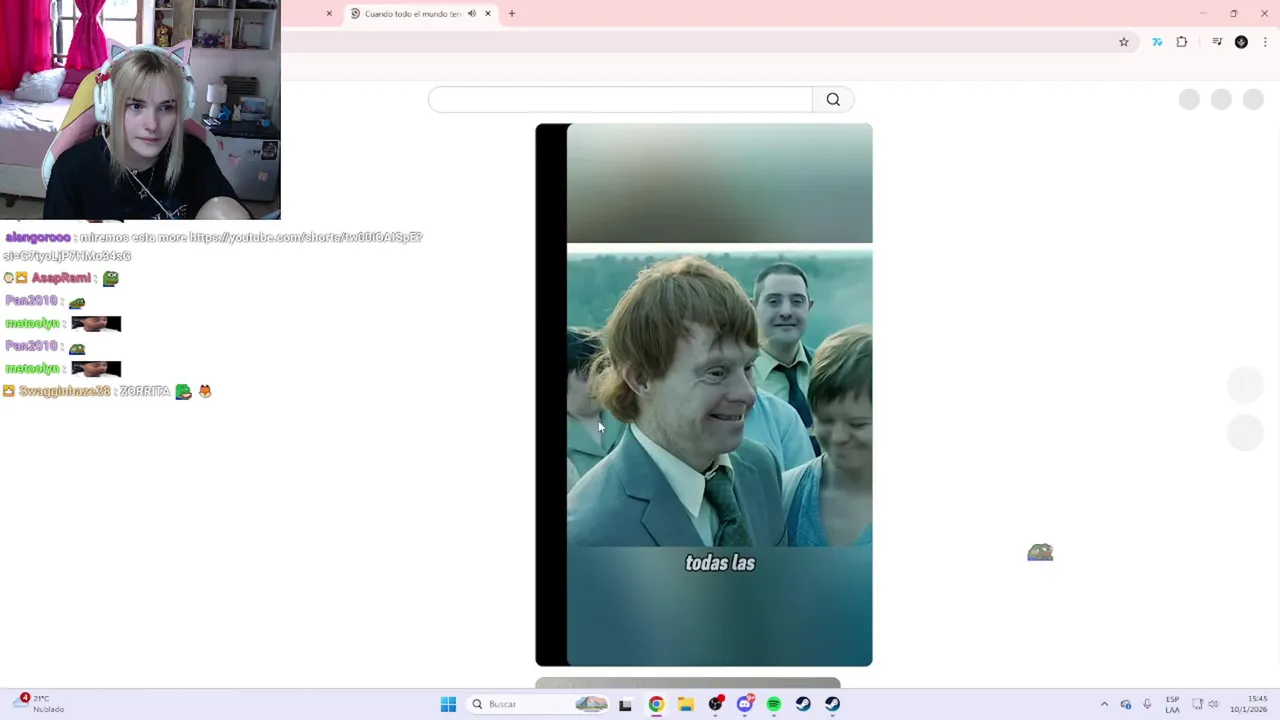
Task: Open the Chrome three-dot menu
Action: tap(1265, 42)
